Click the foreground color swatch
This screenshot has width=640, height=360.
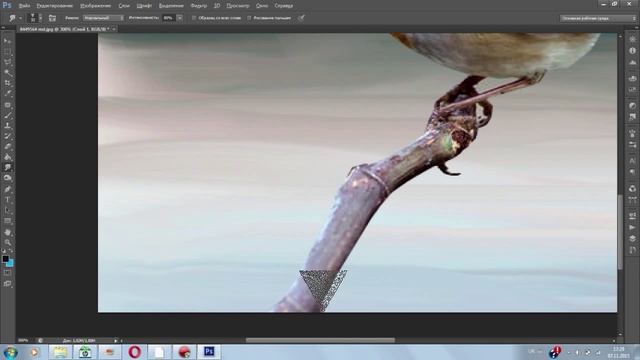coord(5,259)
